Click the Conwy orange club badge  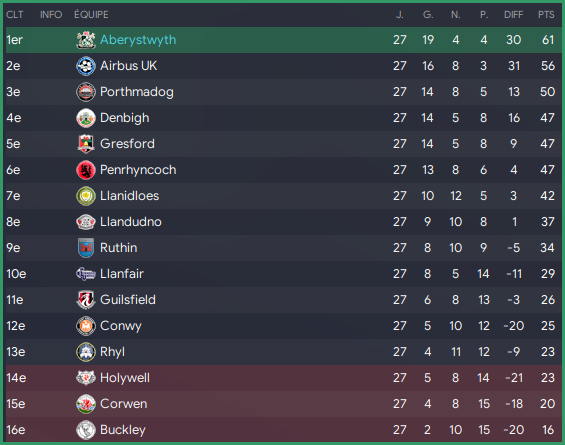tap(86, 326)
